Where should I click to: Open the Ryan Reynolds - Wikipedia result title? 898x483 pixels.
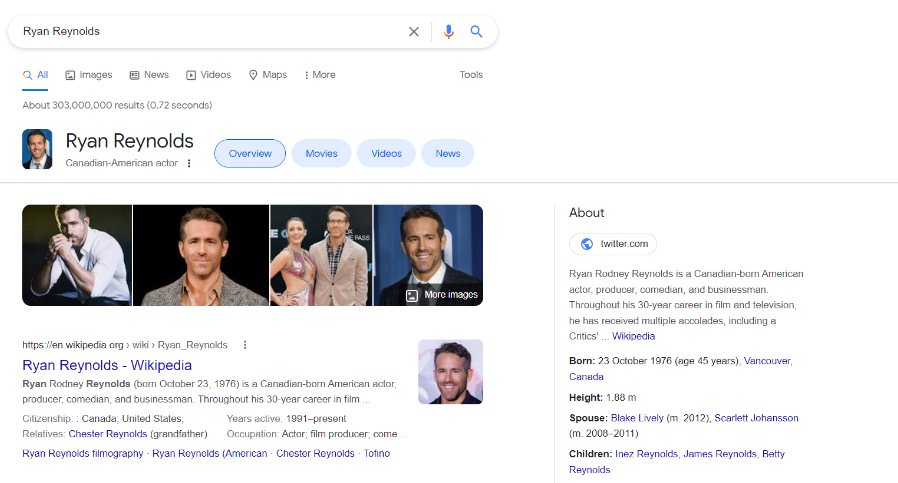[x=107, y=366]
